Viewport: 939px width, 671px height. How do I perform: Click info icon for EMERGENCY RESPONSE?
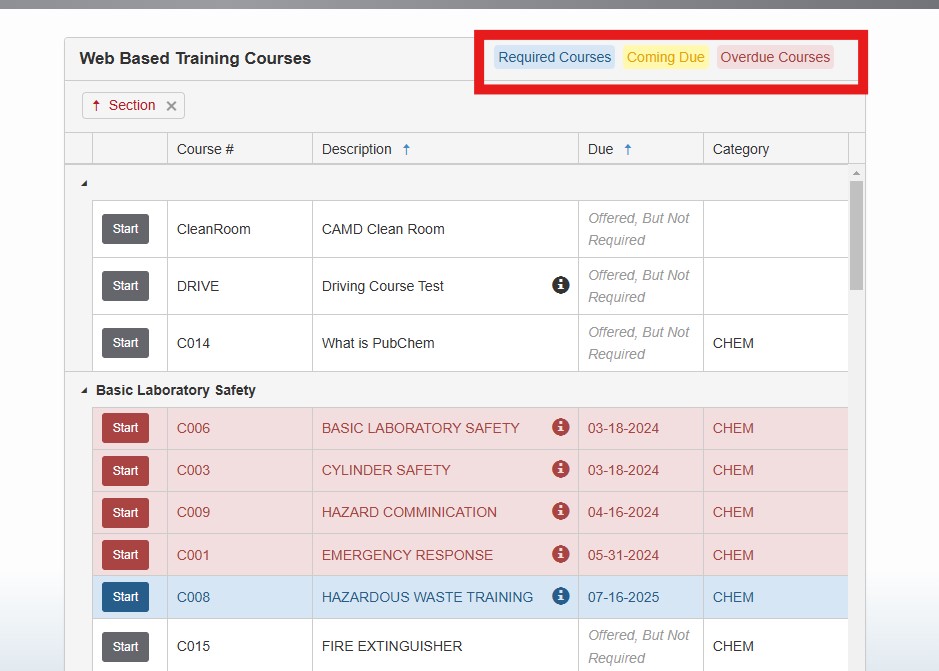560,554
